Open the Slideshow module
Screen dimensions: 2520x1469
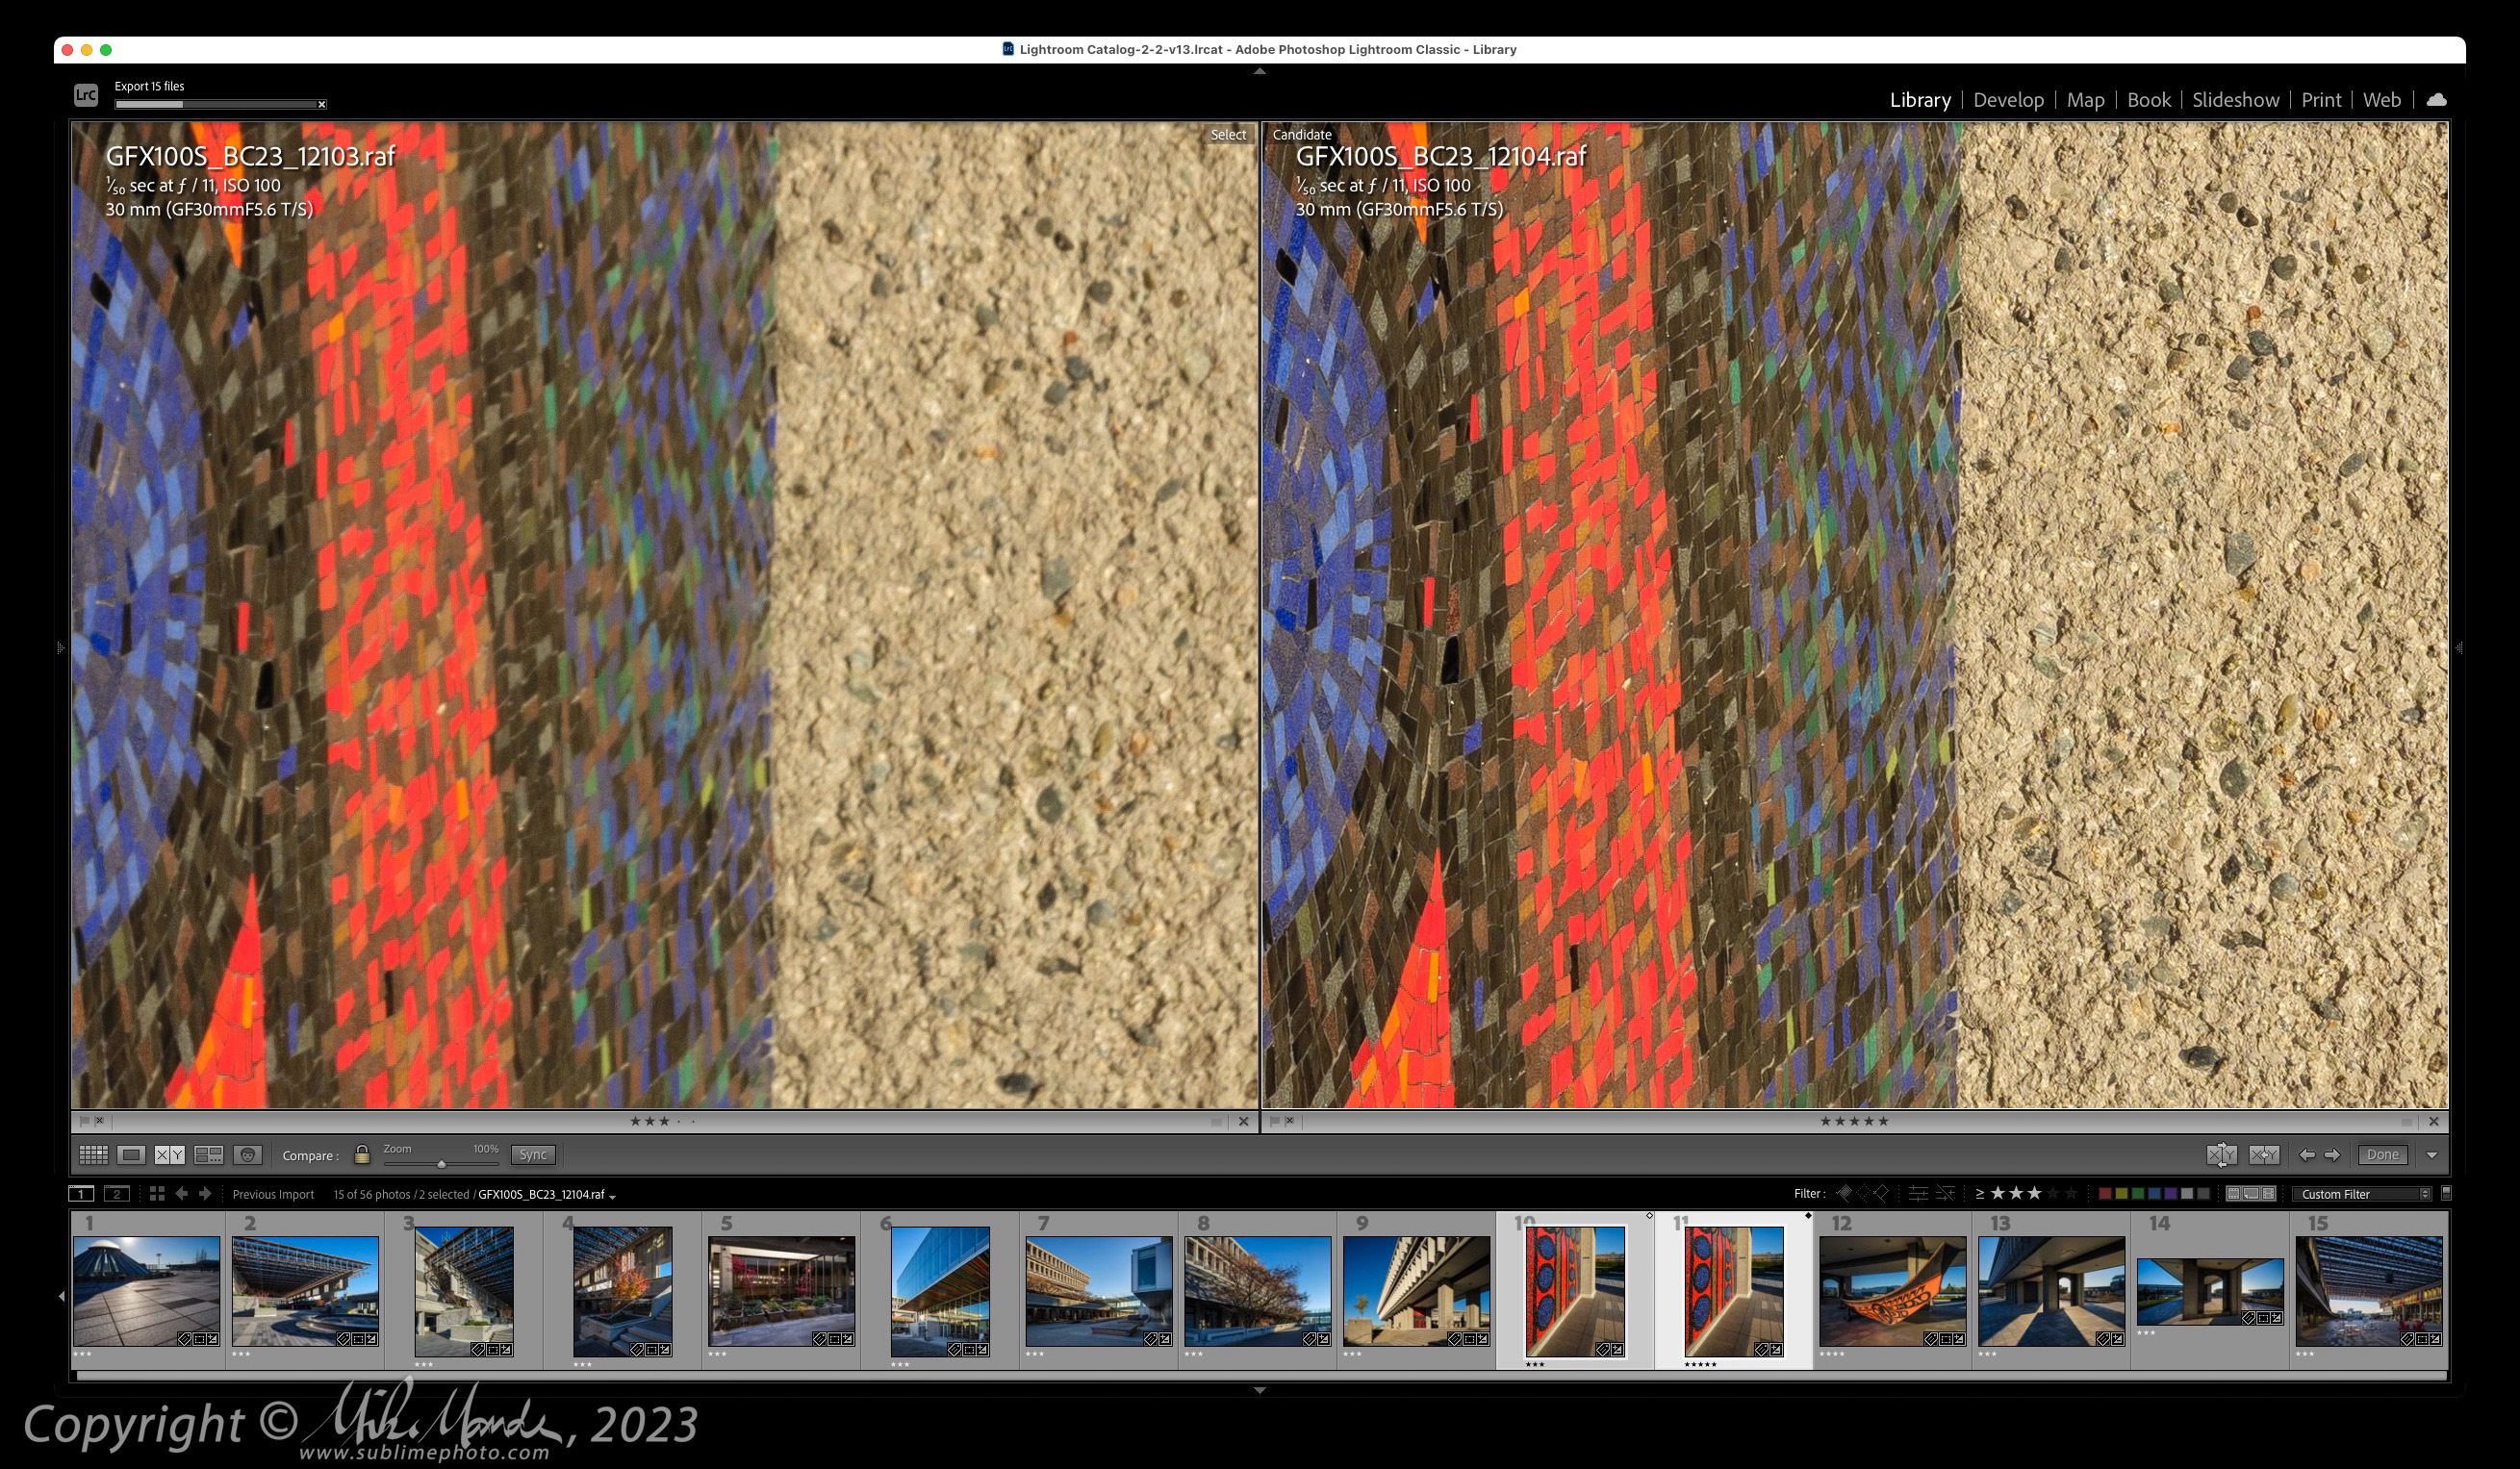point(2235,100)
